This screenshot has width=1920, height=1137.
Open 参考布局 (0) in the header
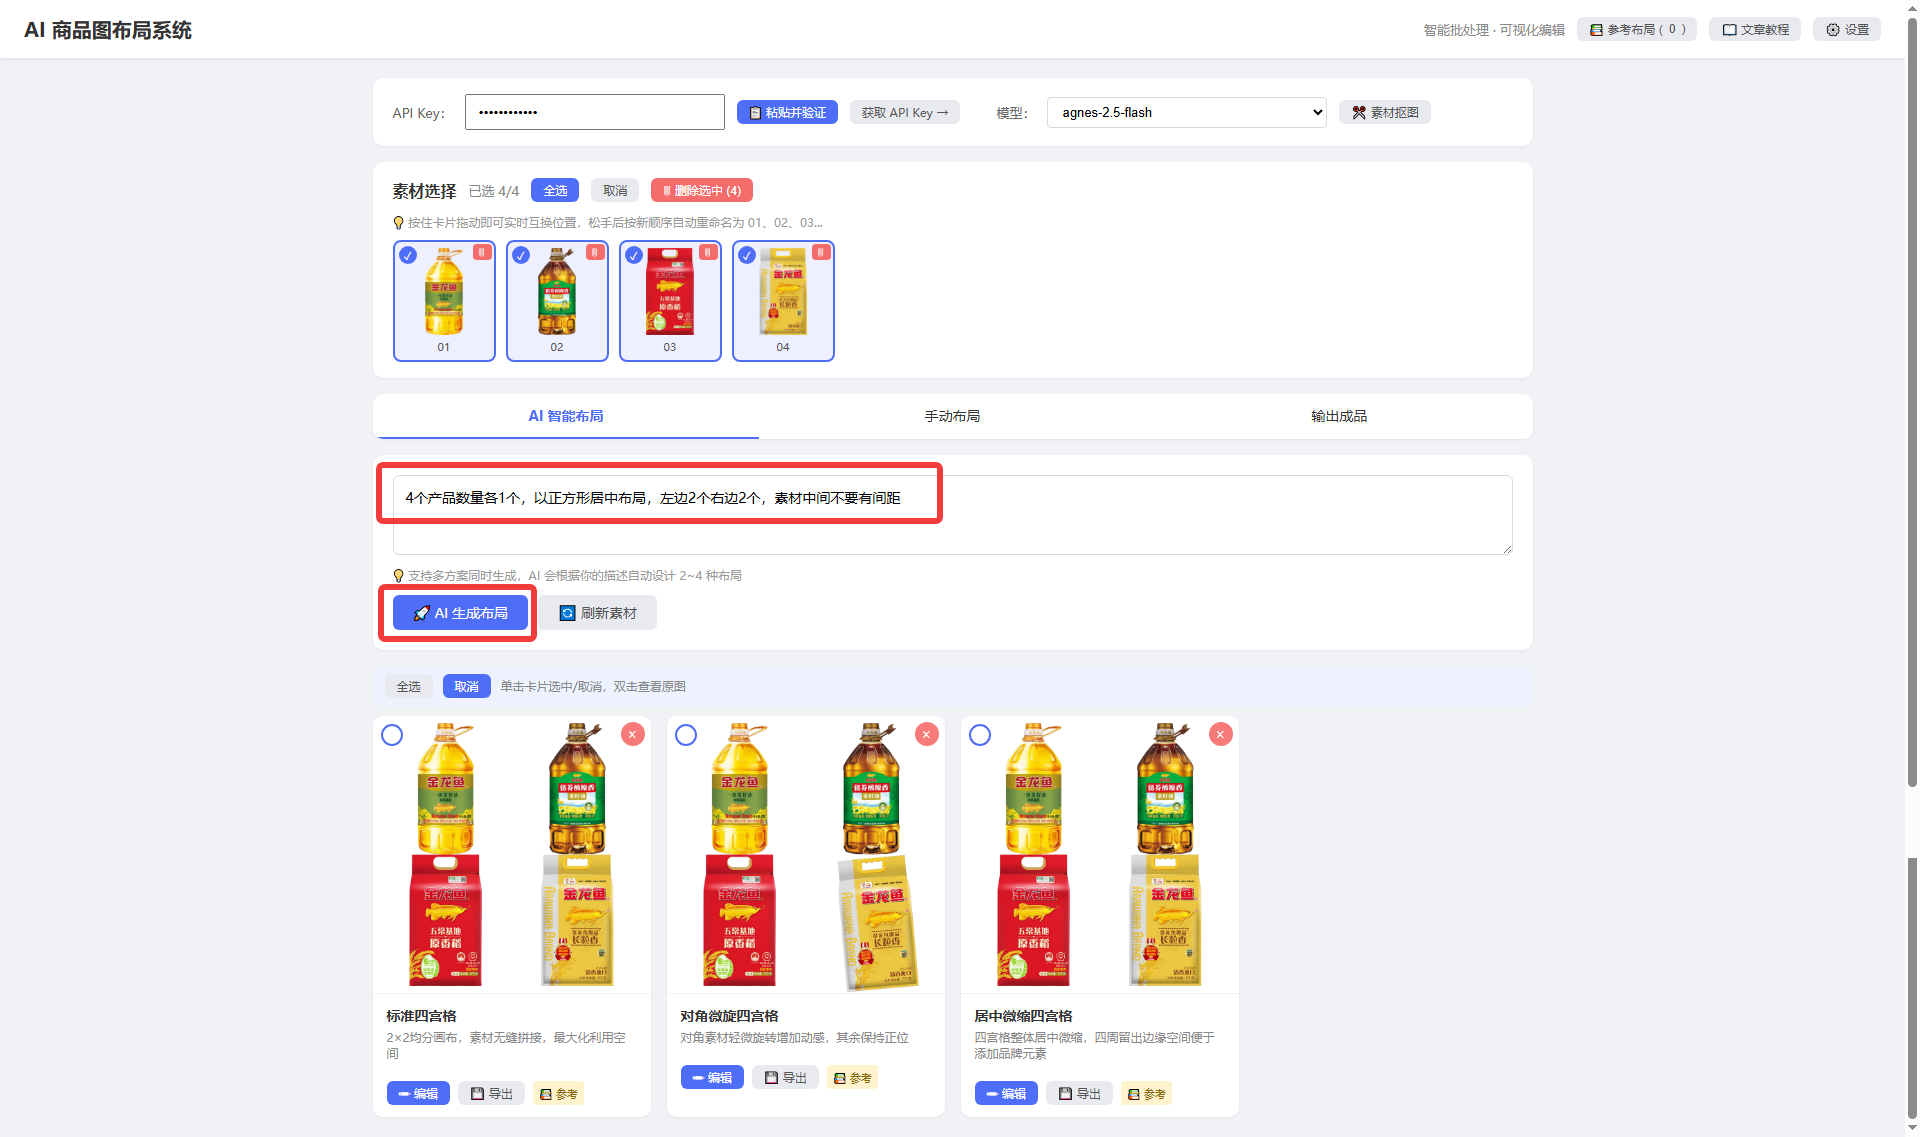(1637, 29)
